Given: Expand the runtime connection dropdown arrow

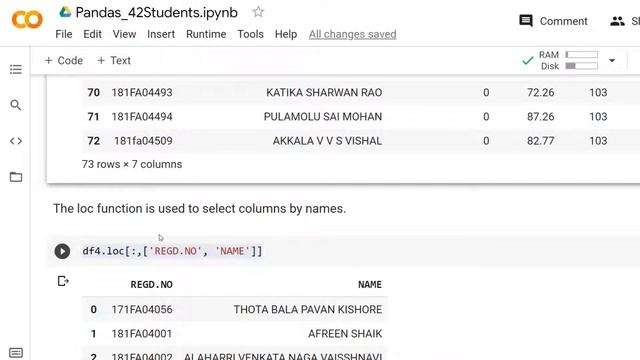Looking at the screenshot, I should point(612,61).
